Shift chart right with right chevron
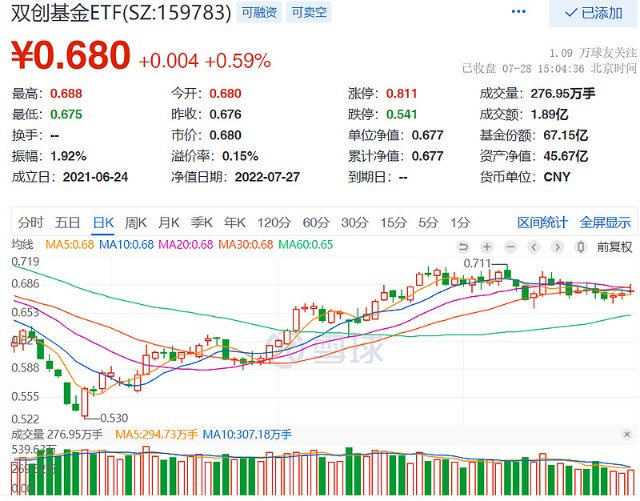Image resolution: width=640 pixels, height=501 pixels. coord(557,247)
